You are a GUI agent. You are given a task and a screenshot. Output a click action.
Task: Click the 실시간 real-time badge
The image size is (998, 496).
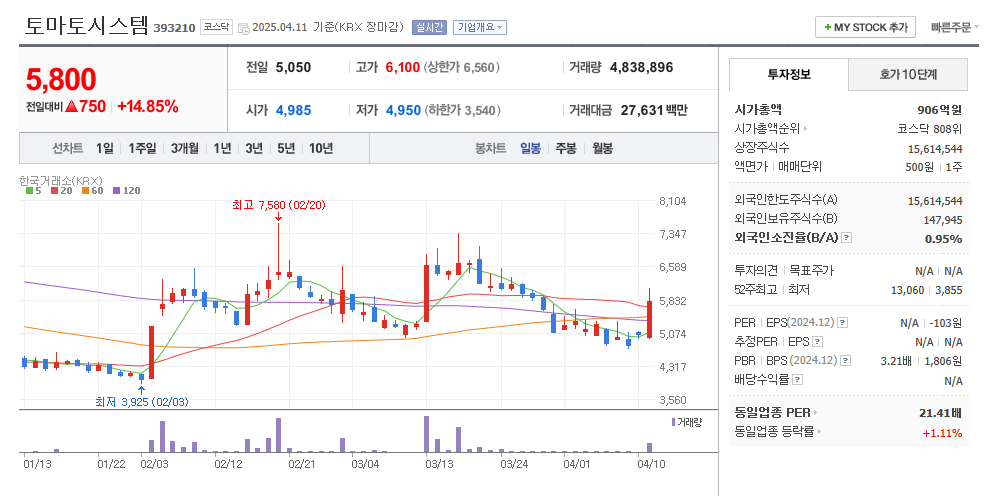click(430, 27)
